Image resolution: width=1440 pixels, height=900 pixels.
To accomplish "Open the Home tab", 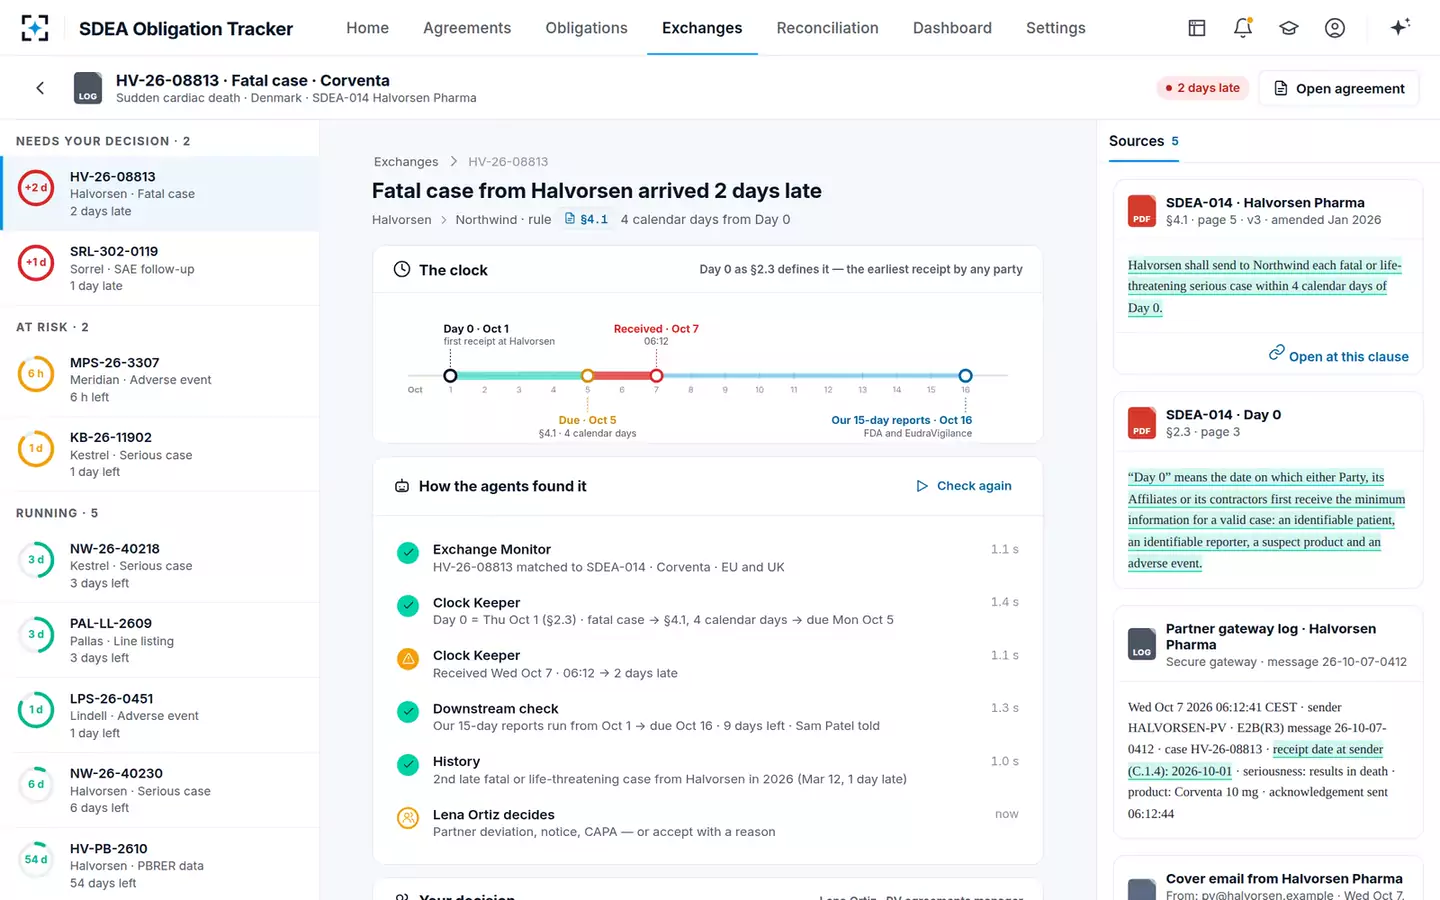I will pos(367,28).
